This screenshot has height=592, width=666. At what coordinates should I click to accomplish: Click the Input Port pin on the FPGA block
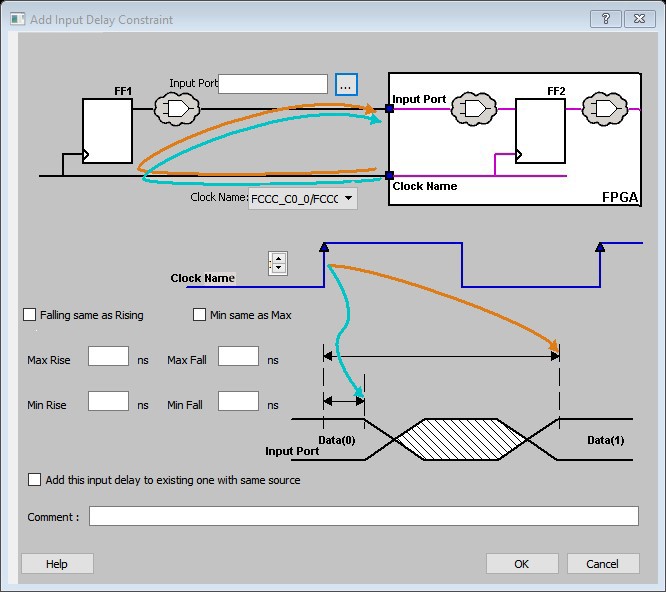click(390, 108)
